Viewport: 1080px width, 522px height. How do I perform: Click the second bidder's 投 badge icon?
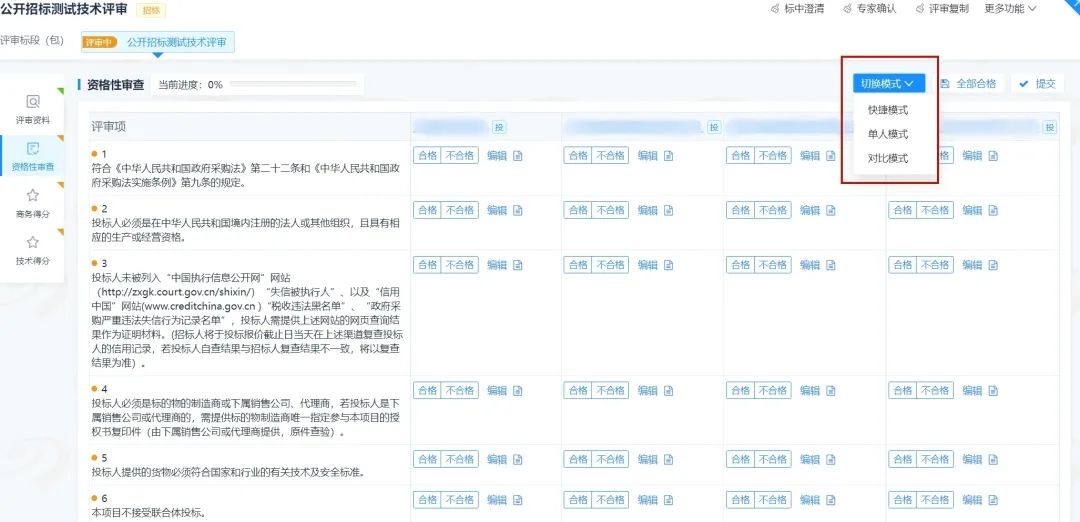point(714,127)
